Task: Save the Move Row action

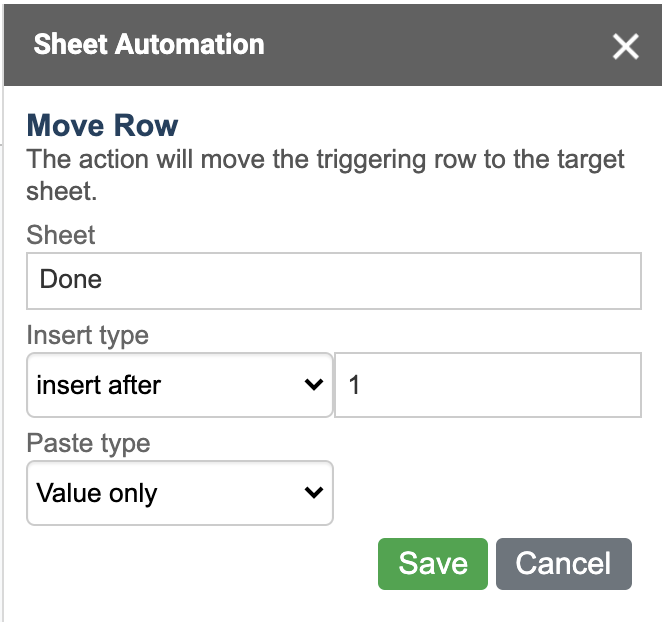Action: [x=433, y=564]
